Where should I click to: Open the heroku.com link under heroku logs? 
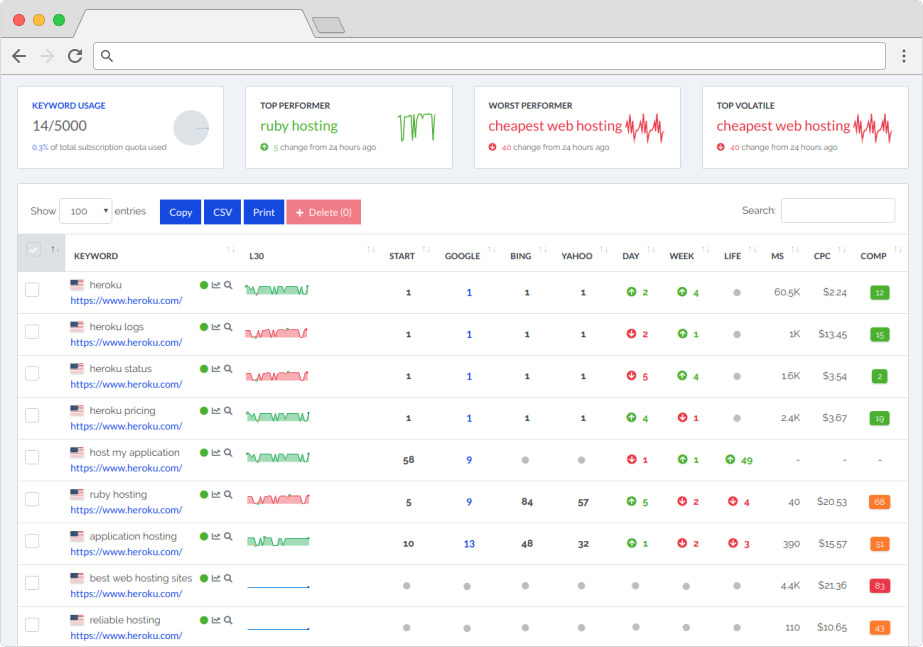point(127,343)
